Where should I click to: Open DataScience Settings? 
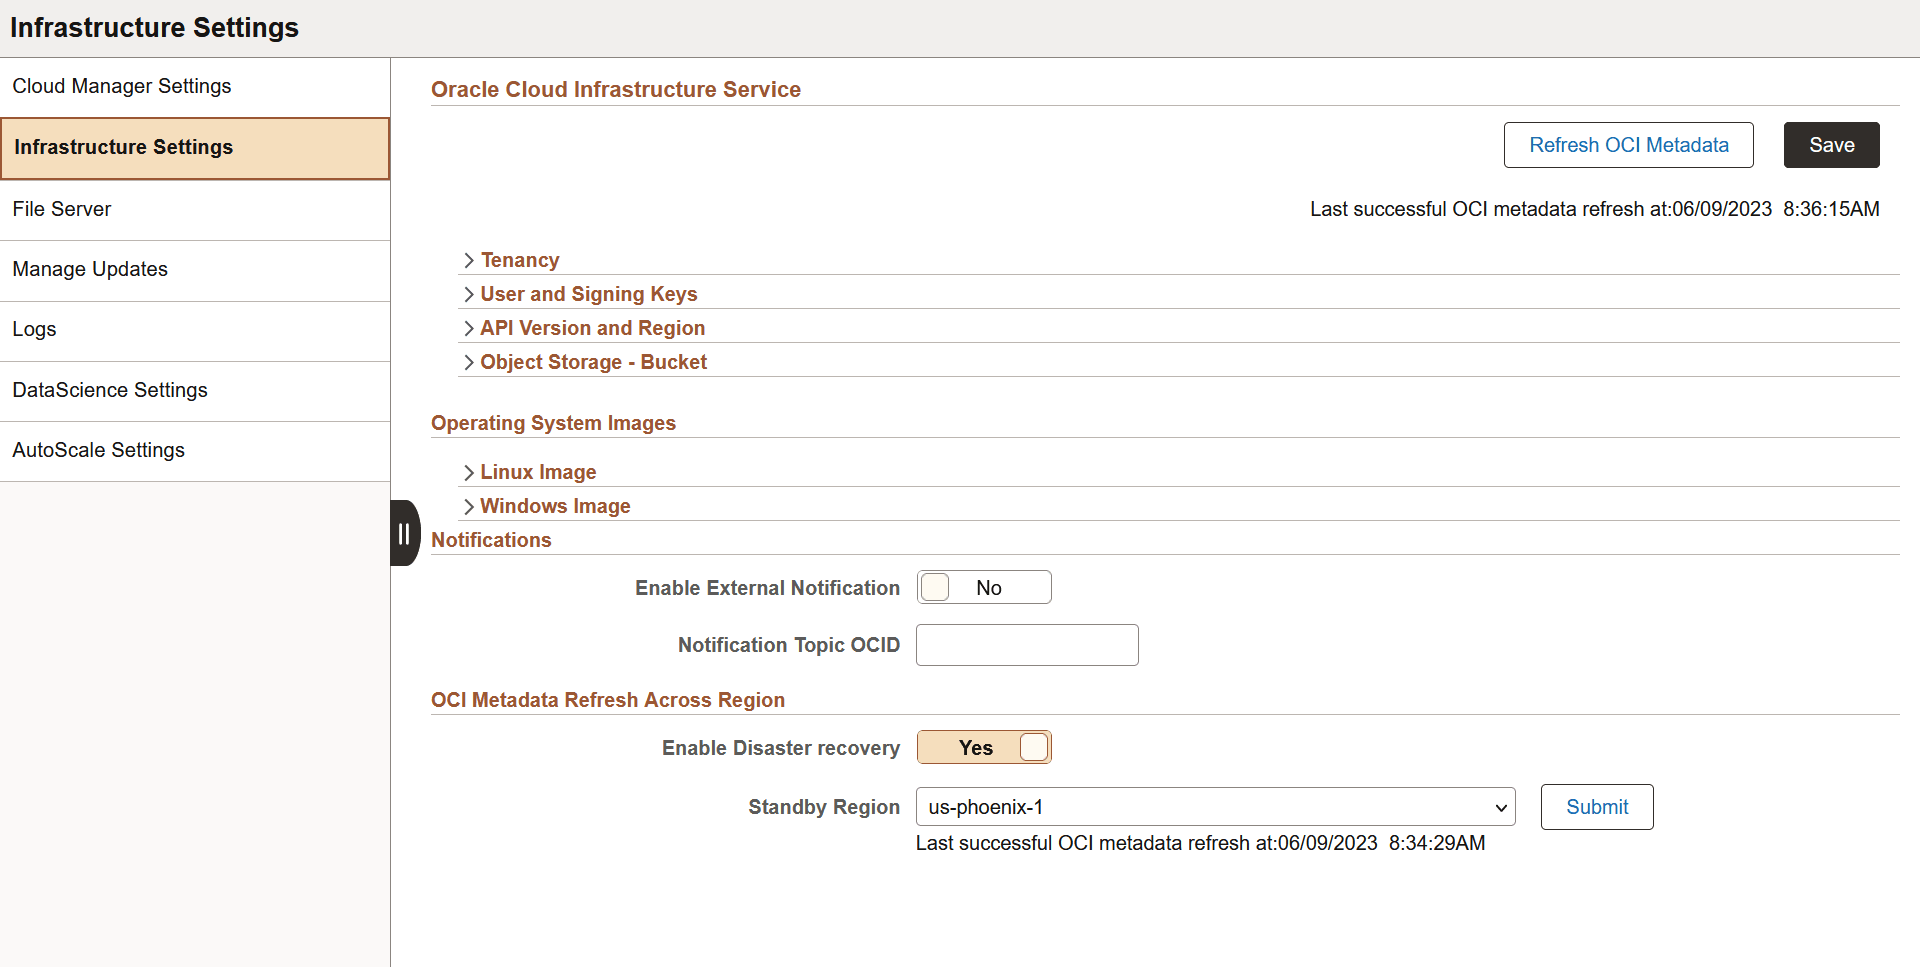click(x=110, y=390)
